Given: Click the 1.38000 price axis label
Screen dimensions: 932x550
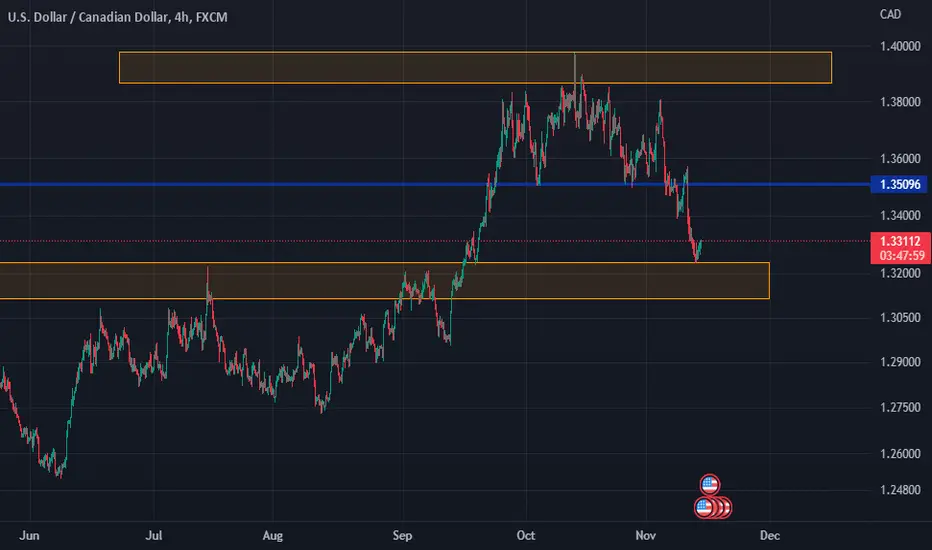Looking at the screenshot, I should click(x=900, y=102).
